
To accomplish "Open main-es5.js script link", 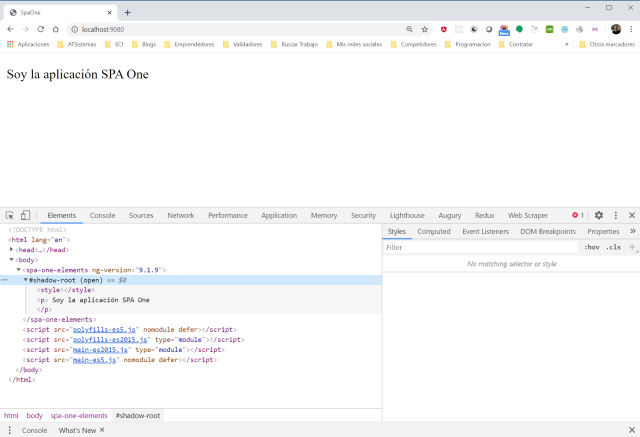I will (94, 359).
